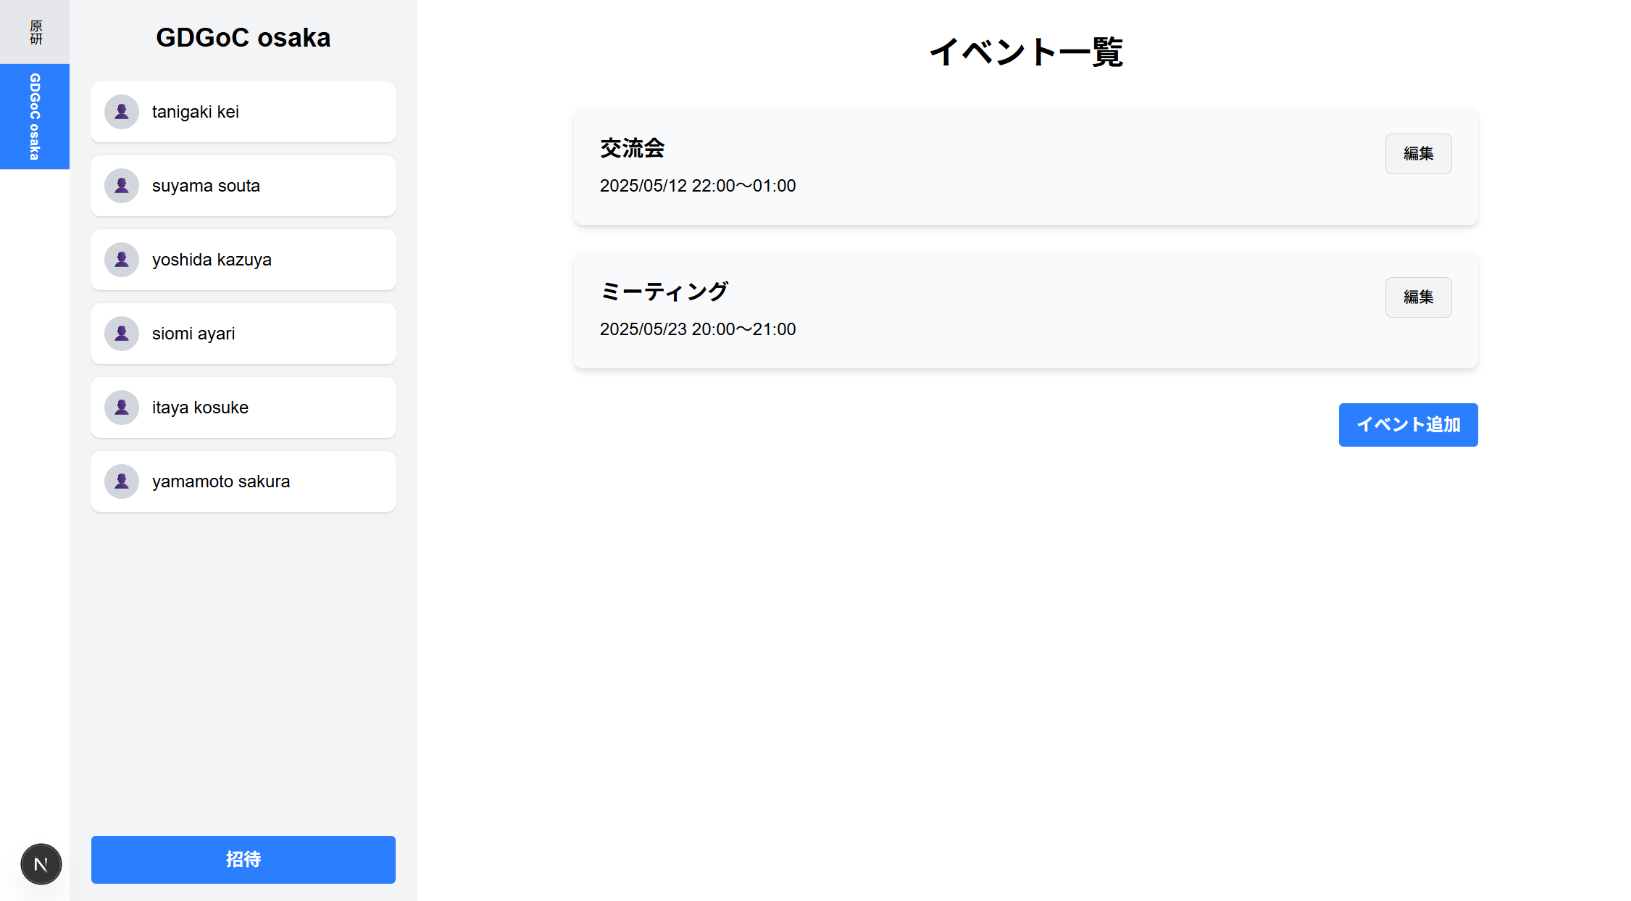Select yamamoto sakura member card
Screen dimensions: 1631x901
243,482
